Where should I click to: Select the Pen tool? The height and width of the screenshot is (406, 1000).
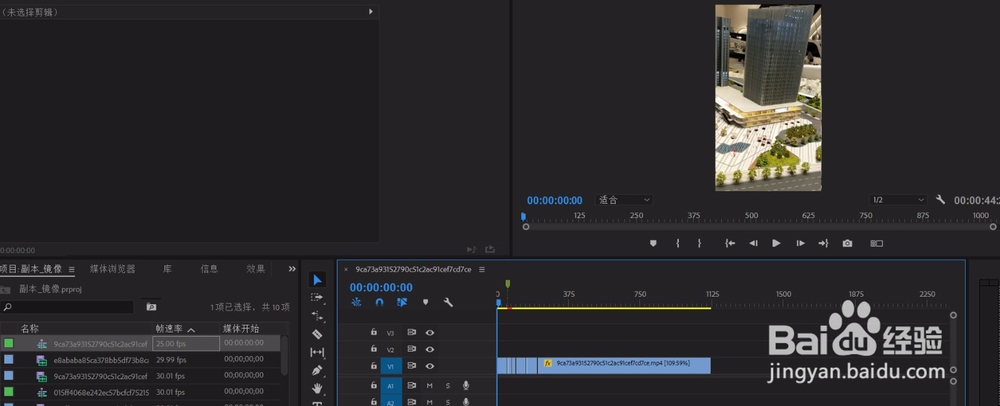pos(317,370)
